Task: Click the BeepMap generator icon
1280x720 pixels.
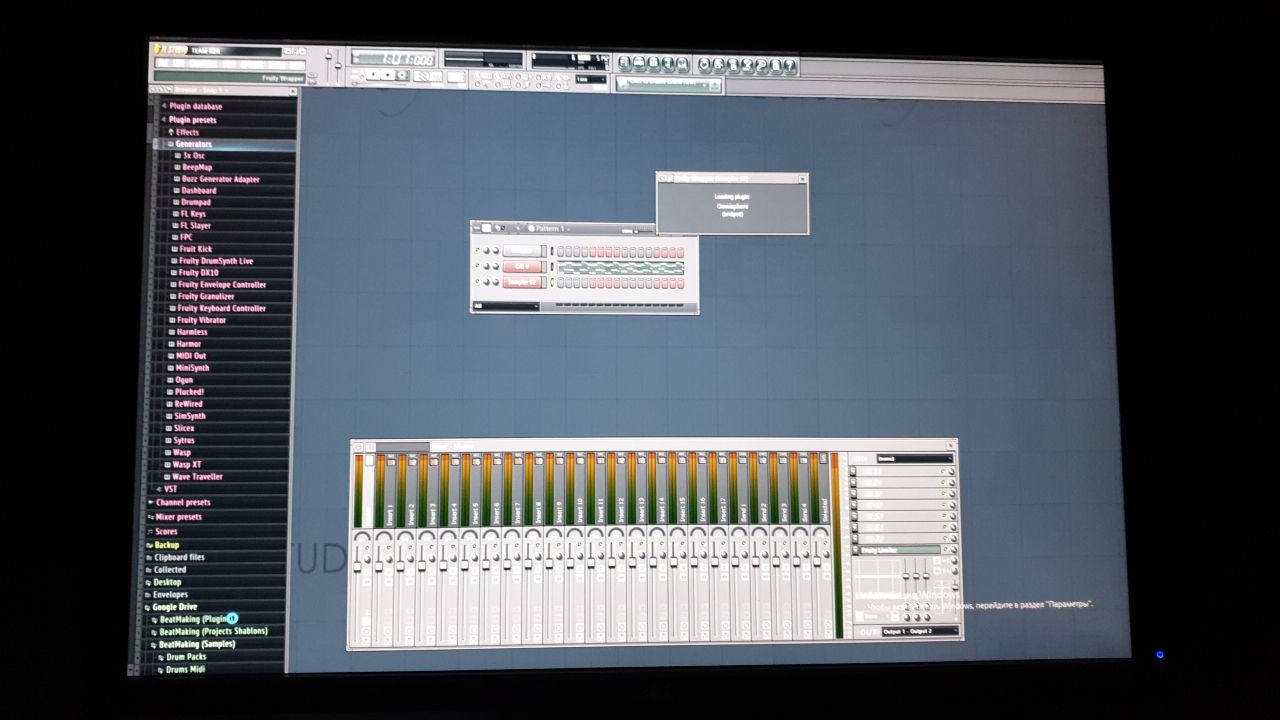Action: tap(177, 167)
